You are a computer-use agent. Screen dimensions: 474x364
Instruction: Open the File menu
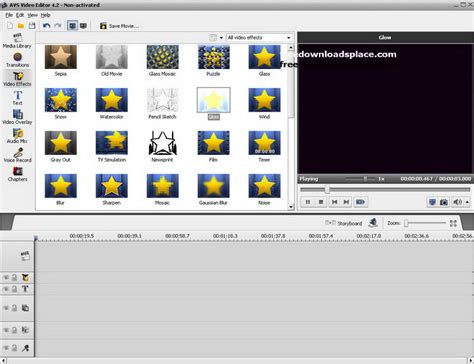pos(9,15)
